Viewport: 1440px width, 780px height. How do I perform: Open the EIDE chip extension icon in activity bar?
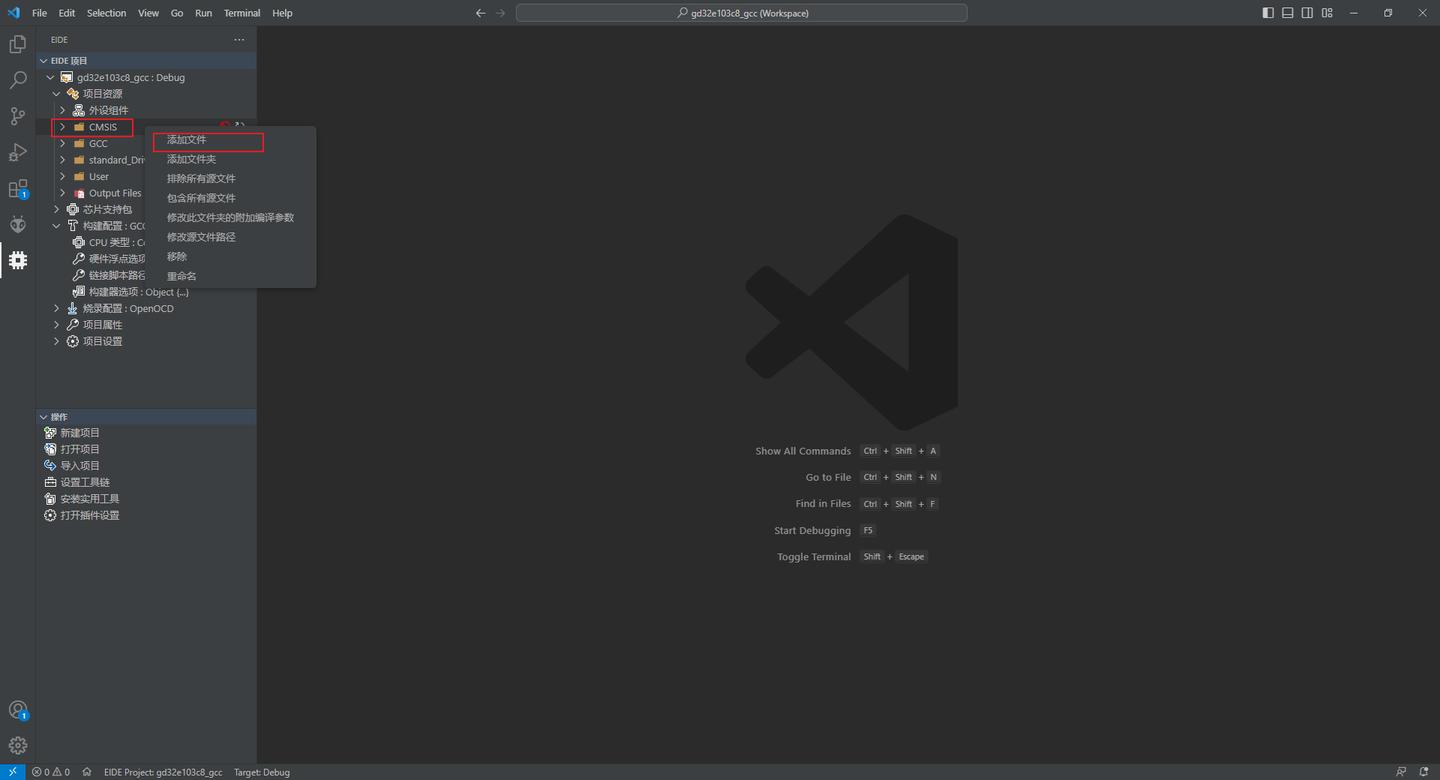[x=17, y=260]
